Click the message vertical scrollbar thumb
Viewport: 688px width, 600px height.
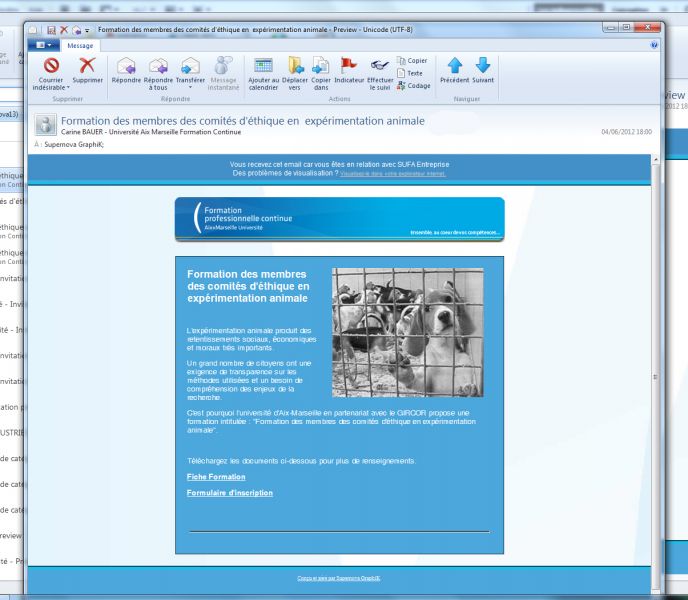click(656, 377)
